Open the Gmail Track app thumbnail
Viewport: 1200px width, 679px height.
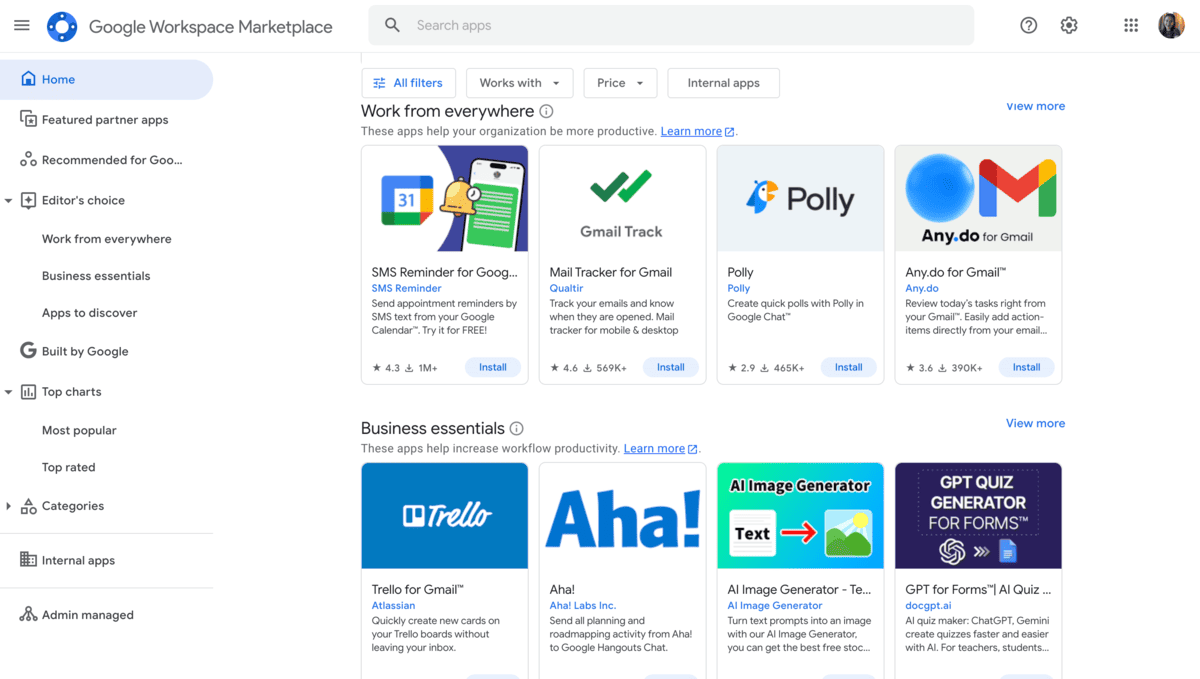pos(622,198)
